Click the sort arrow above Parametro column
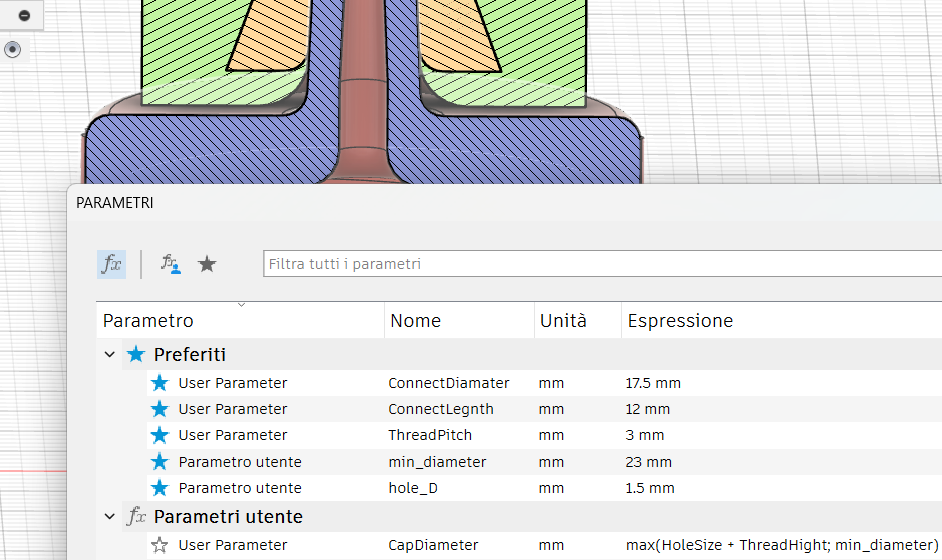The height and width of the screenshot is (560, 942). [x=241, y=304]
